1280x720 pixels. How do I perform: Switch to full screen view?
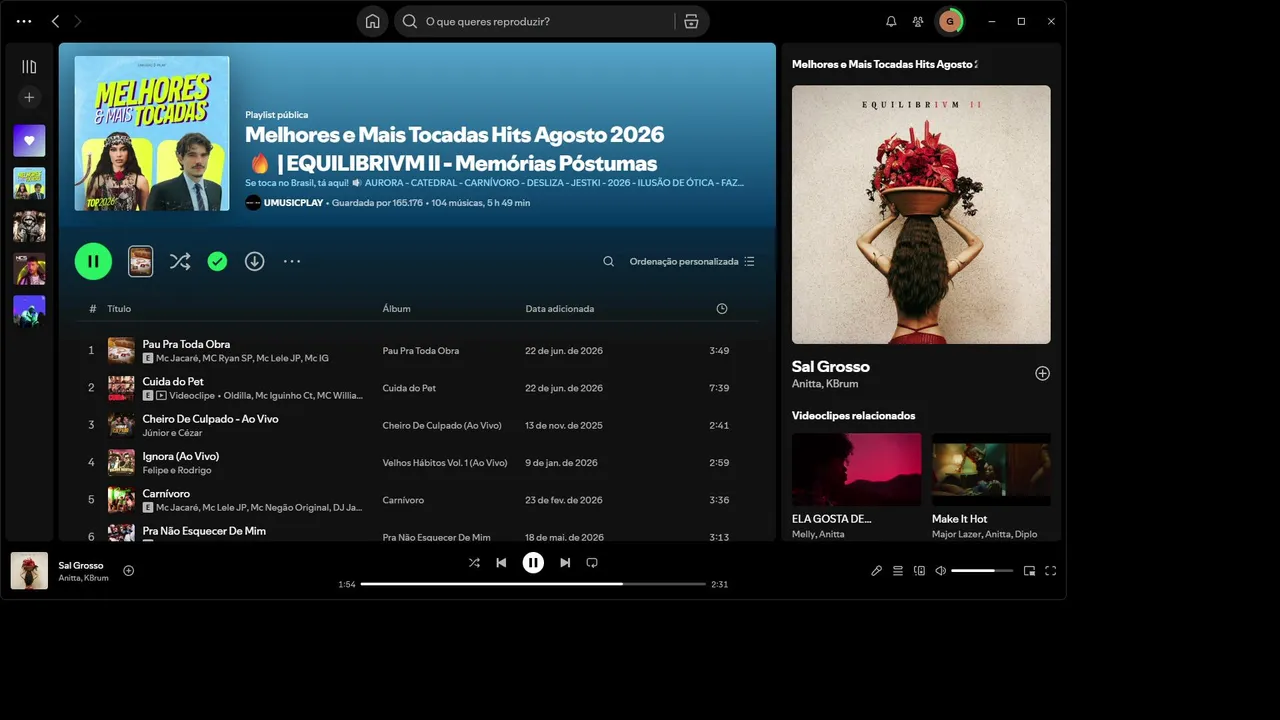click(1050, 571)
